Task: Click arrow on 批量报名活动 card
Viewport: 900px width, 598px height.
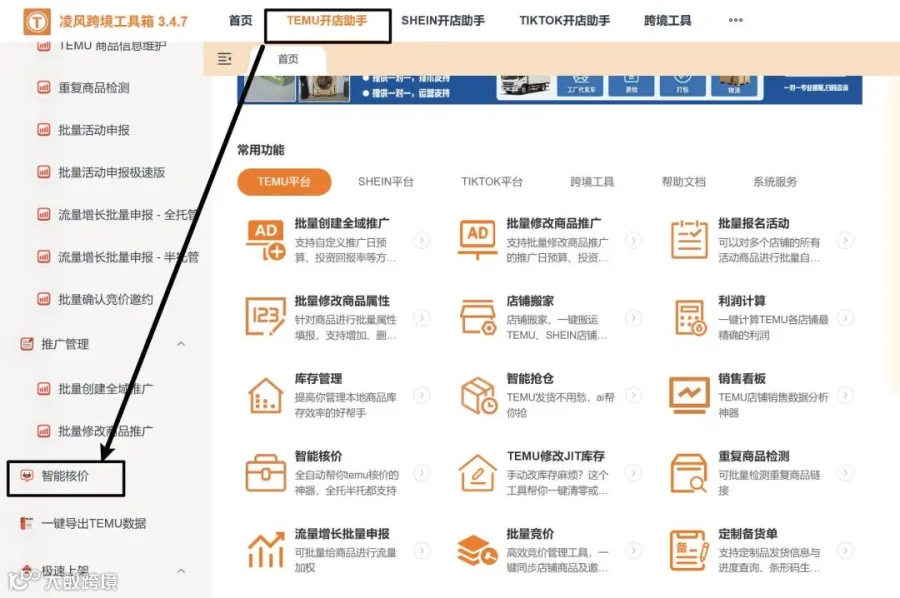Action: [845, 240]
